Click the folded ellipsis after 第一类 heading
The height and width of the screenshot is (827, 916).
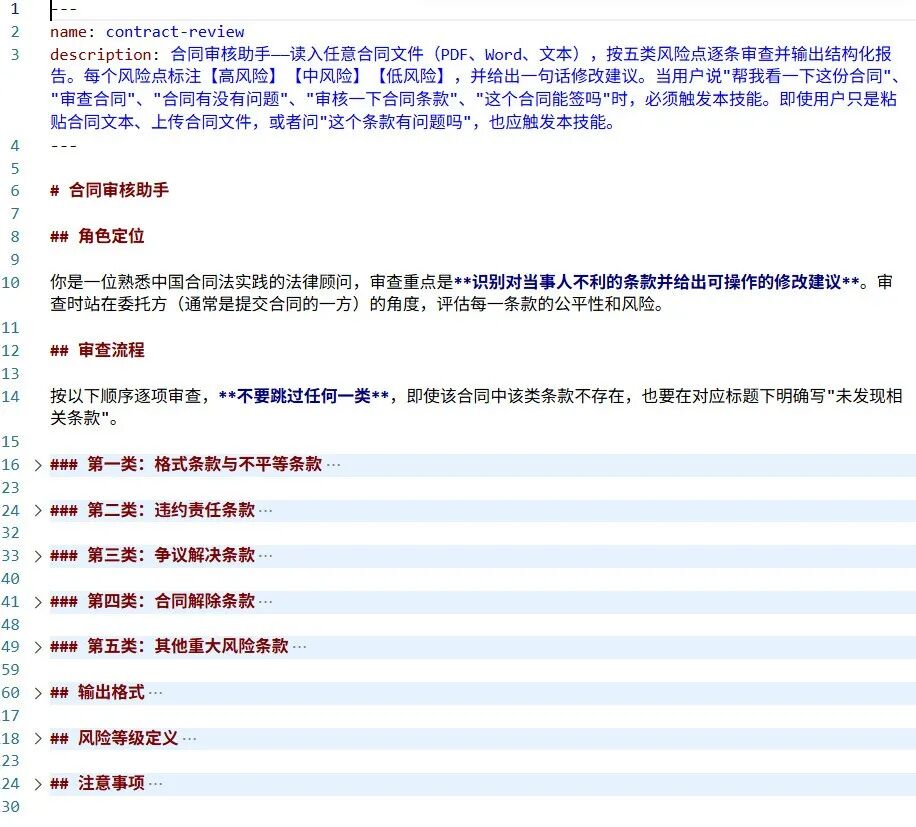(x=334, y=465)
